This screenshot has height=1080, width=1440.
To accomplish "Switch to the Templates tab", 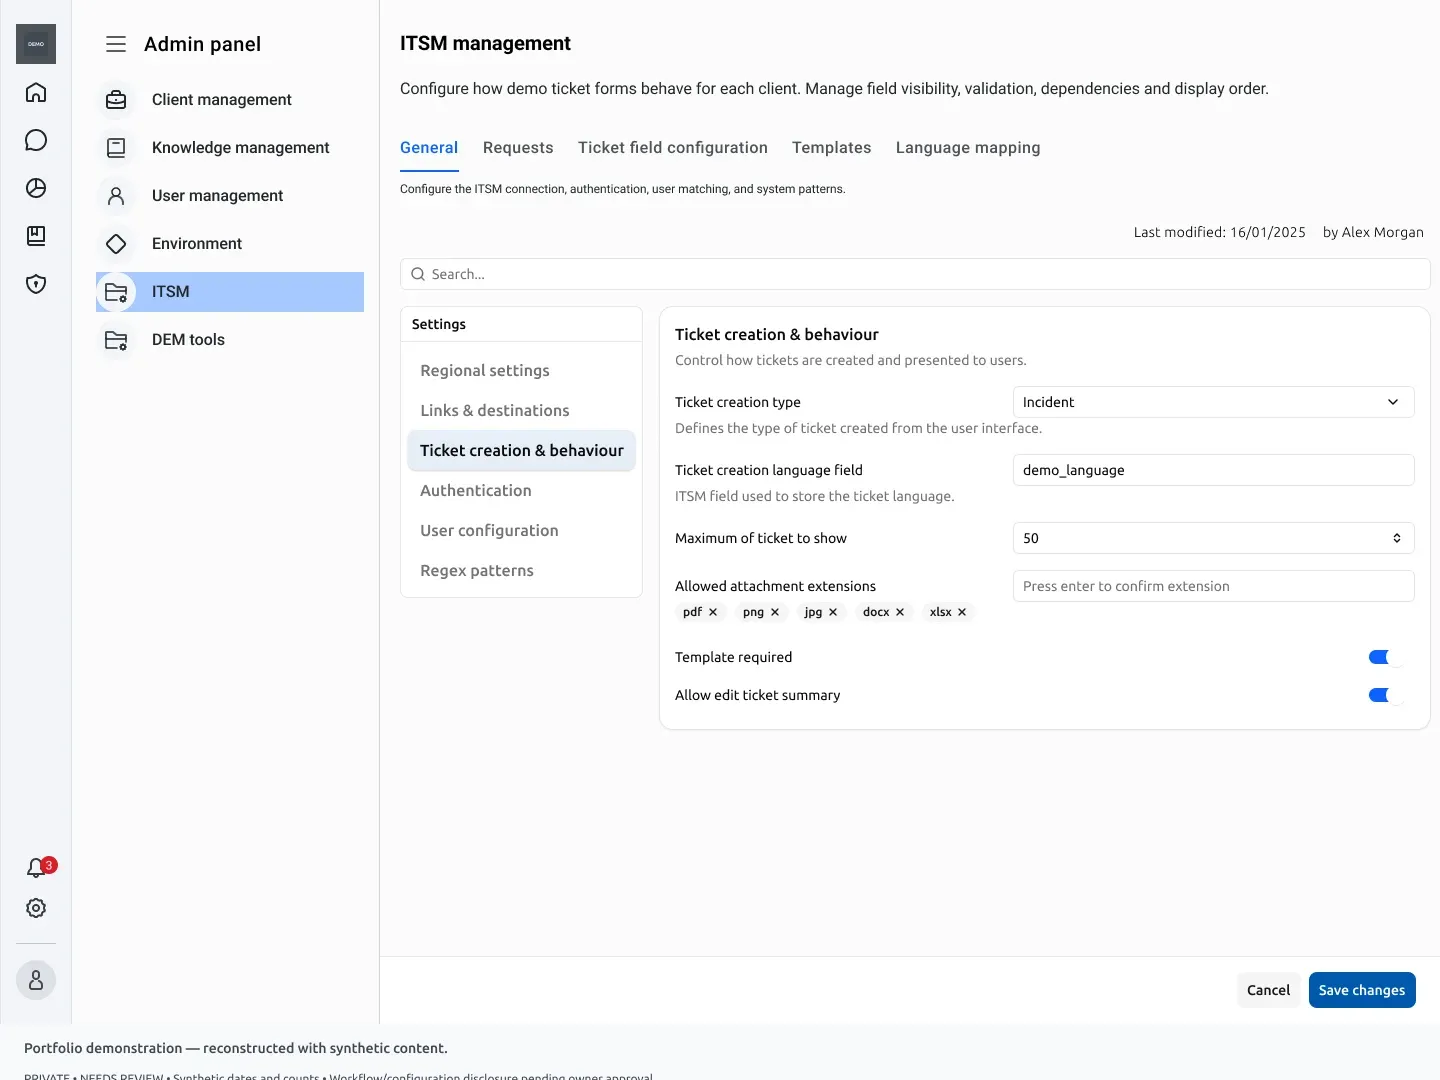I will click(832, 148).
